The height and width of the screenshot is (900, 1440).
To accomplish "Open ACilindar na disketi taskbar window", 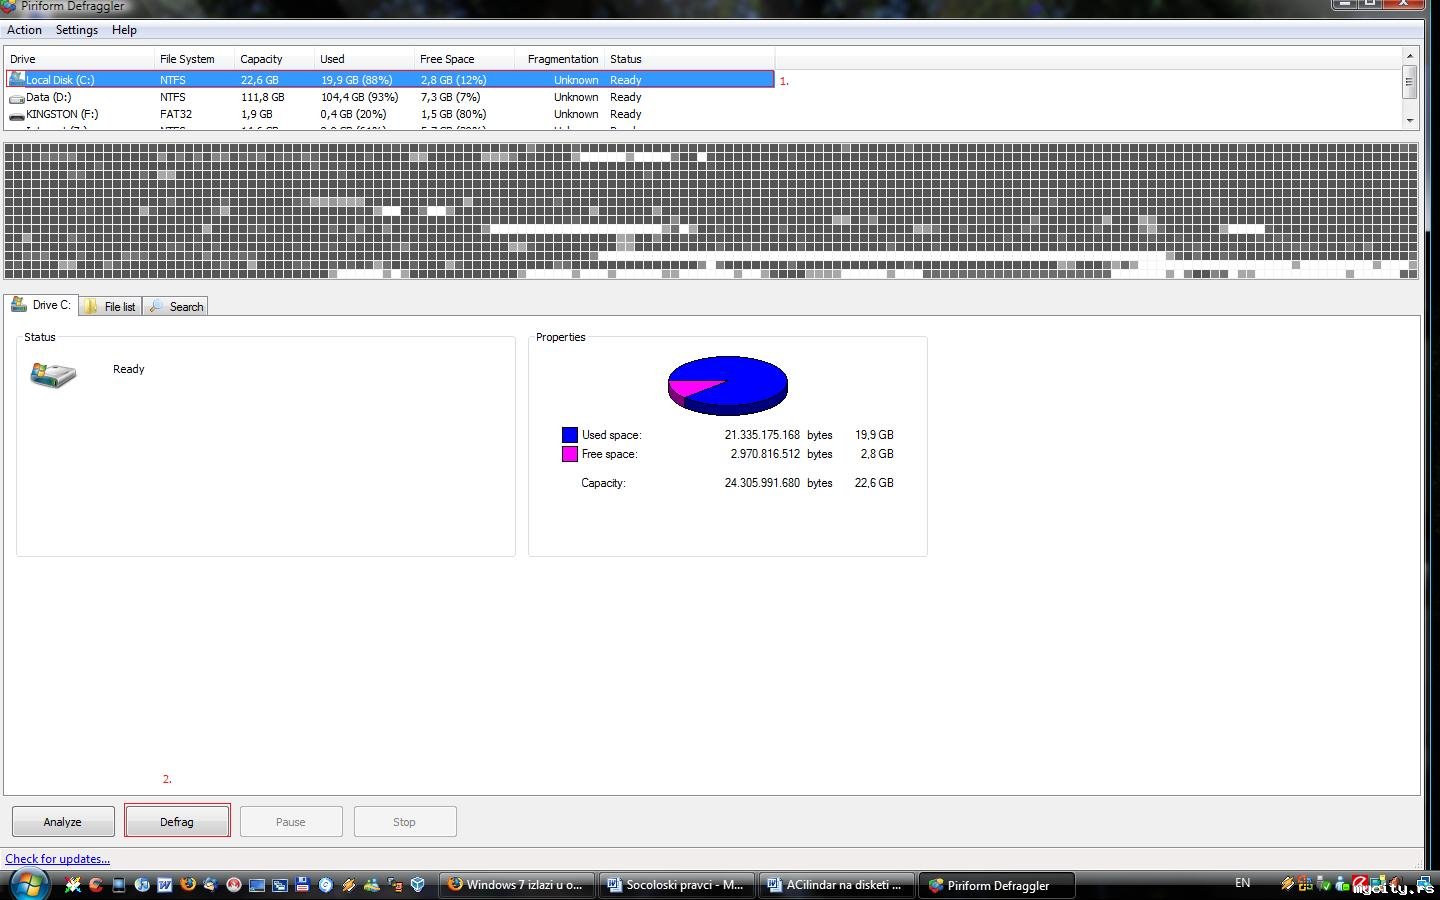I will [837, 885].
